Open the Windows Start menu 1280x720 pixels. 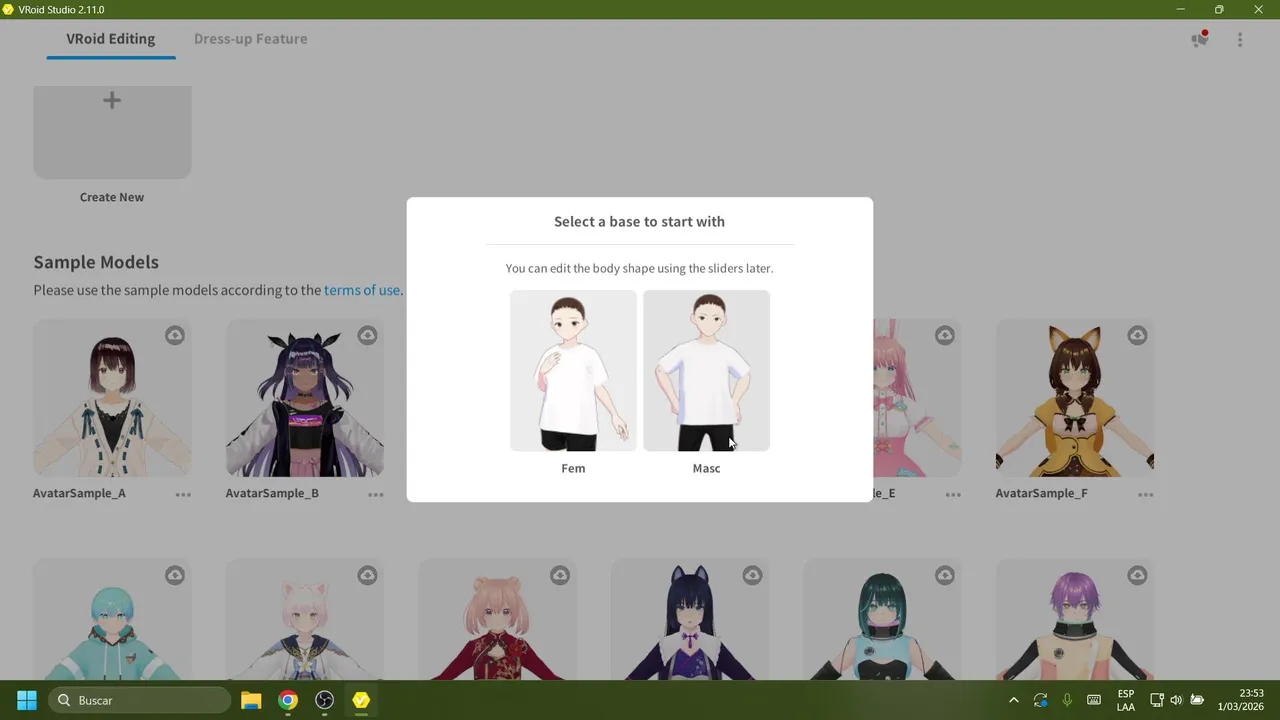tap(27, 700)
